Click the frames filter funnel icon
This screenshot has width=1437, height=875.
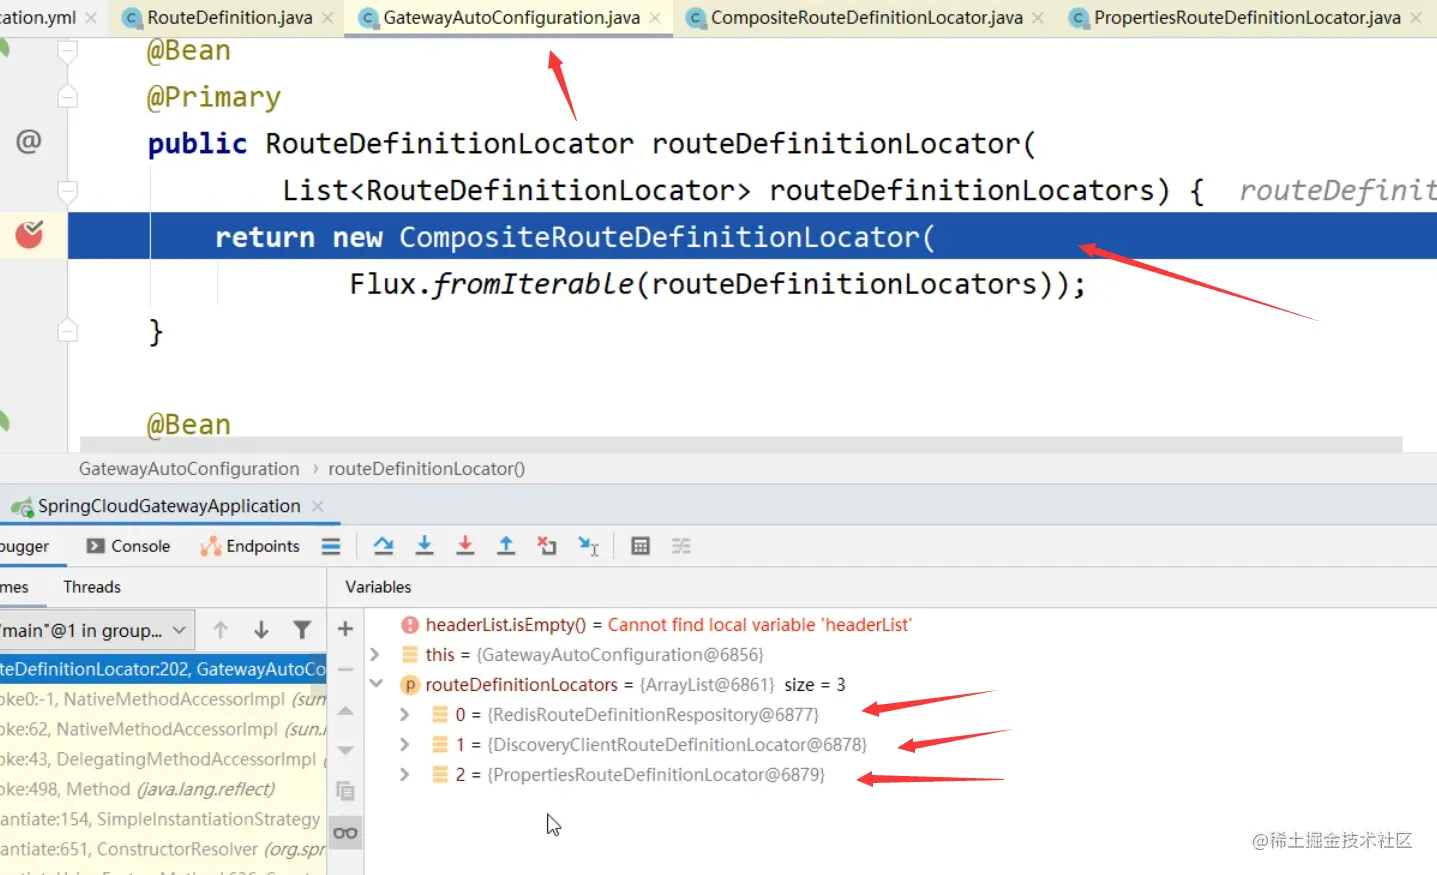[x=302, y=630]
